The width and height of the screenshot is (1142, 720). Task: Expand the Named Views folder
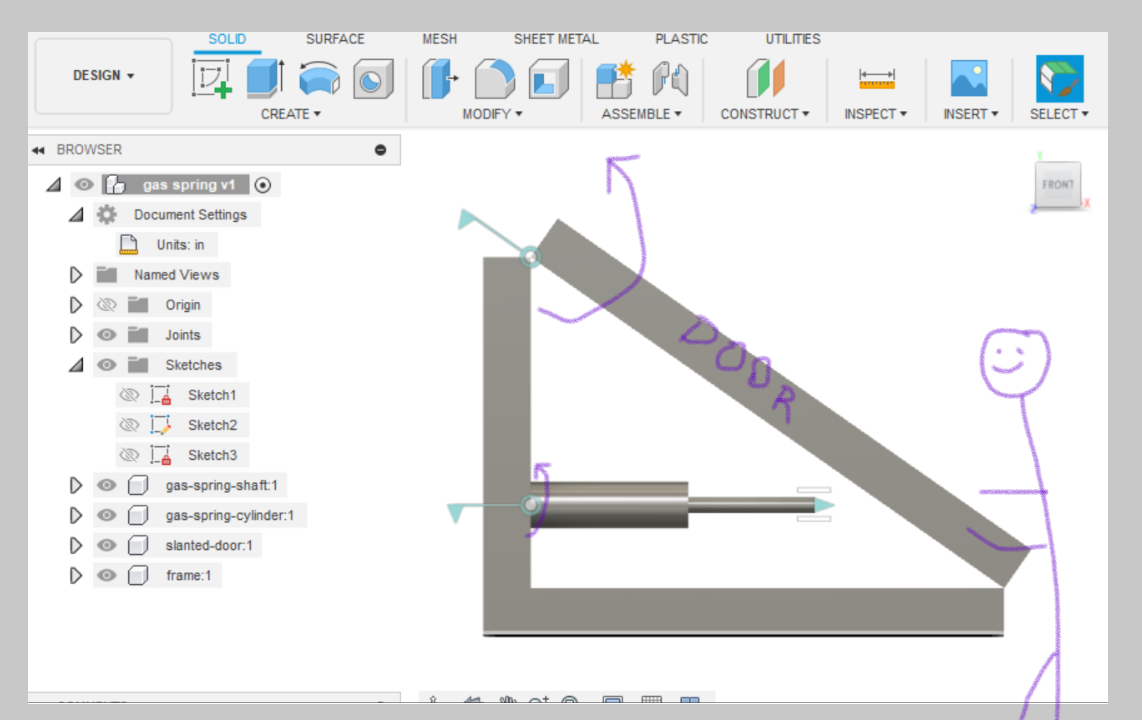(x=76, y=274)
